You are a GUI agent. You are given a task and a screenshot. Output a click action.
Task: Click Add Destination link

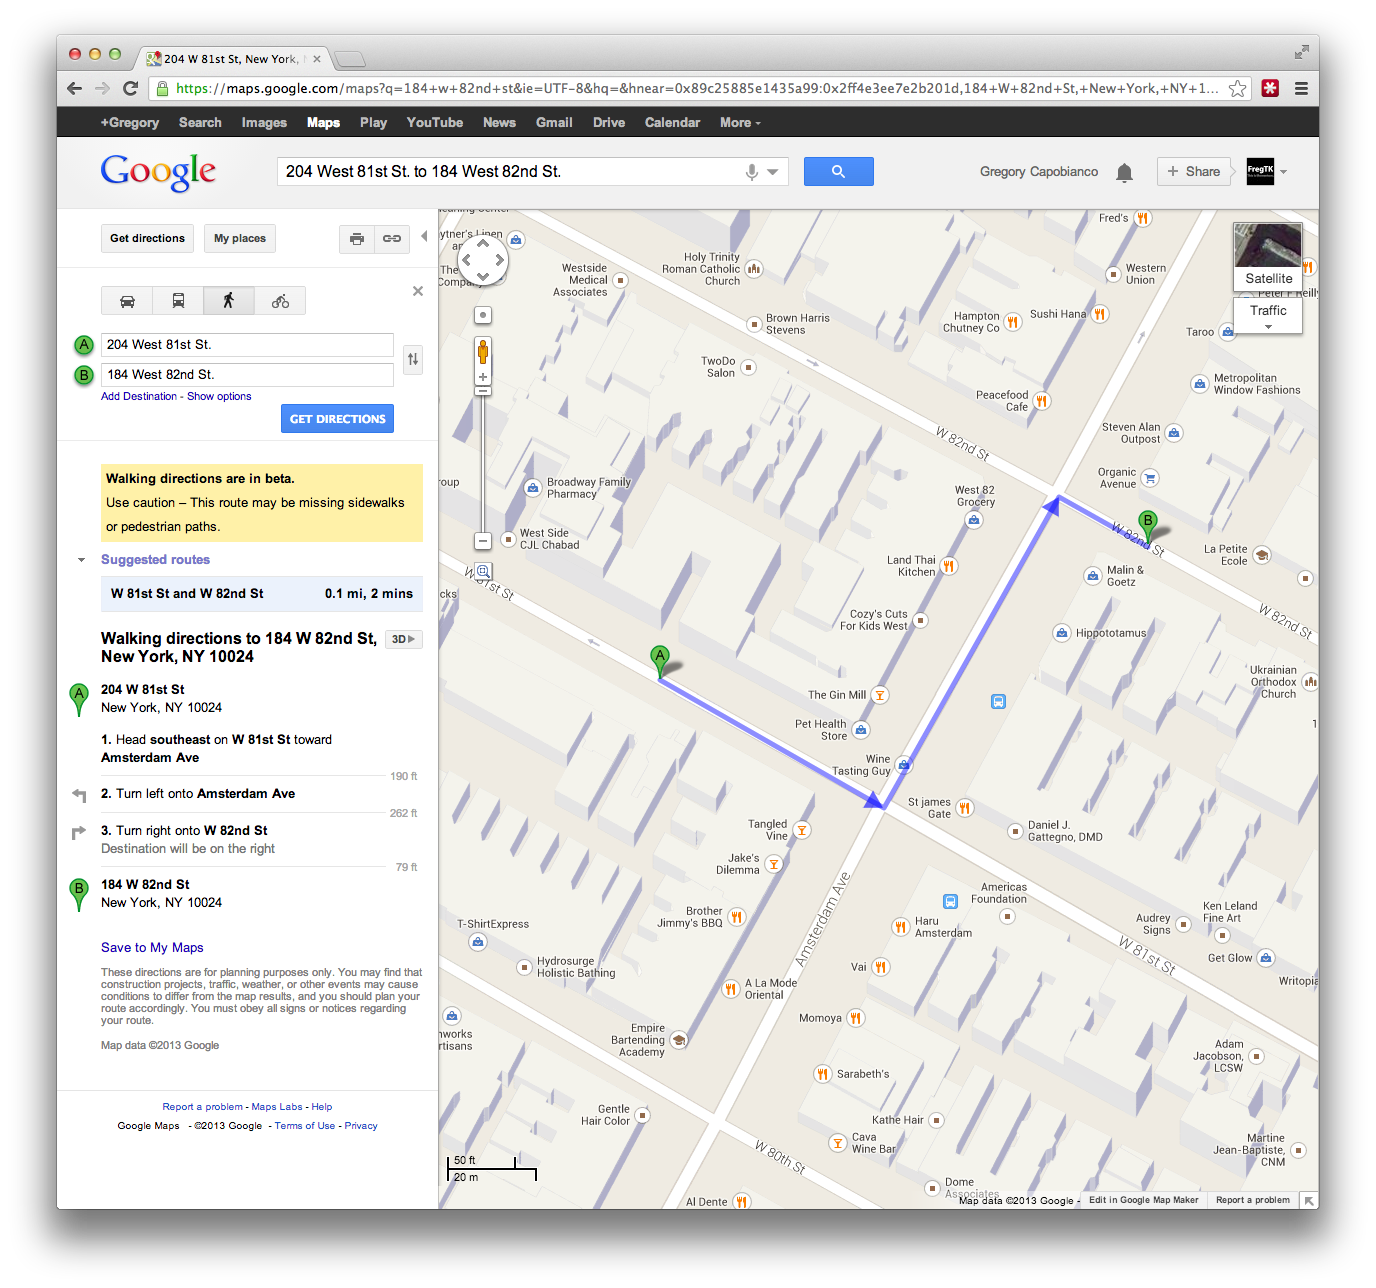tap(139, 397)
